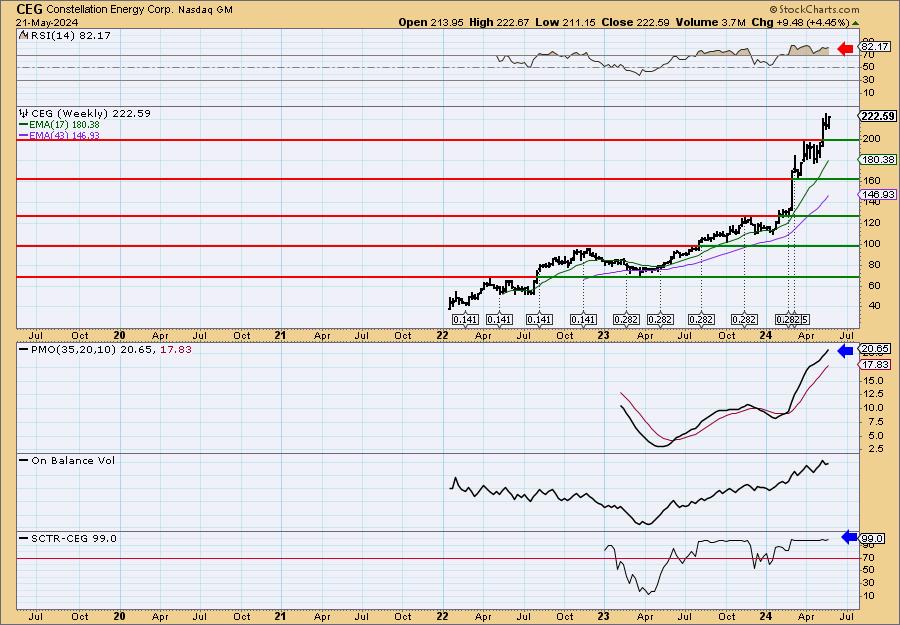Click the High 222.67 value
This screenshot has height=625, width=900.
point(500,22)
